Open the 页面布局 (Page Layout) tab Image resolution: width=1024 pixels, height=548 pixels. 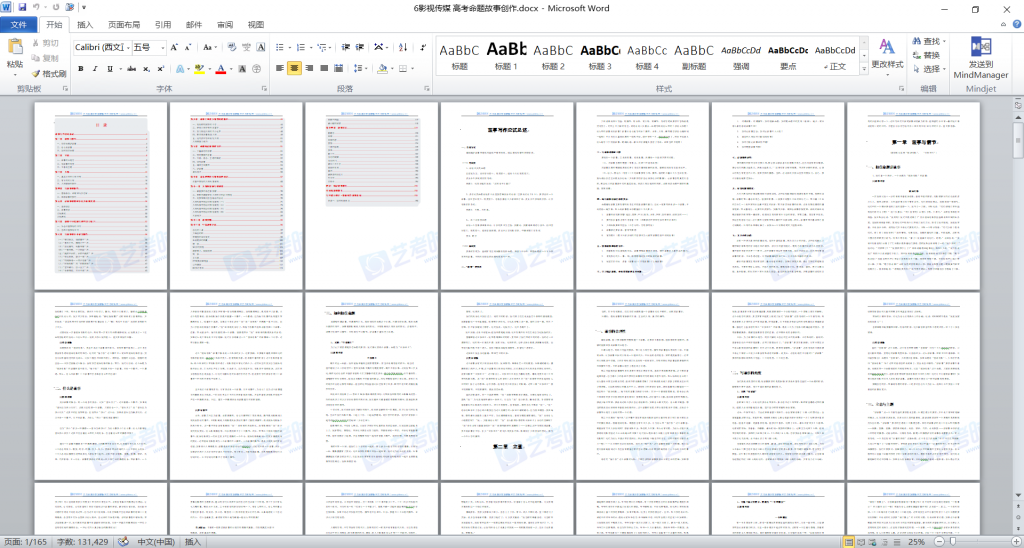(x=124, y=24)
